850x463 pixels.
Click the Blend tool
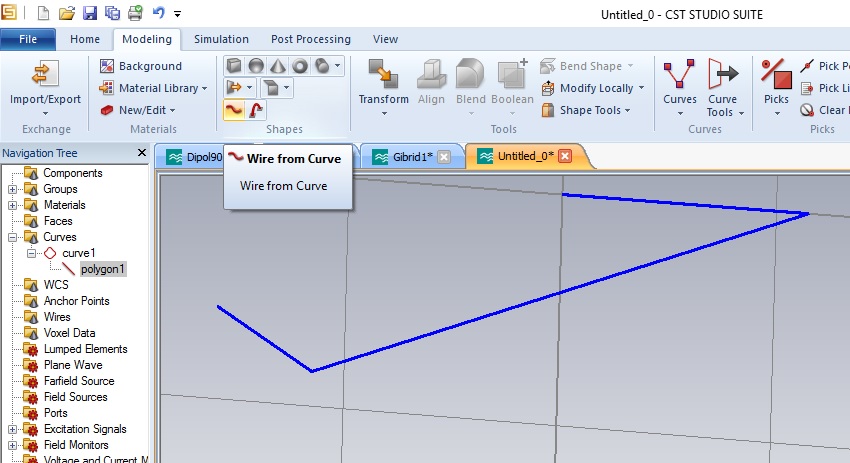471,87
